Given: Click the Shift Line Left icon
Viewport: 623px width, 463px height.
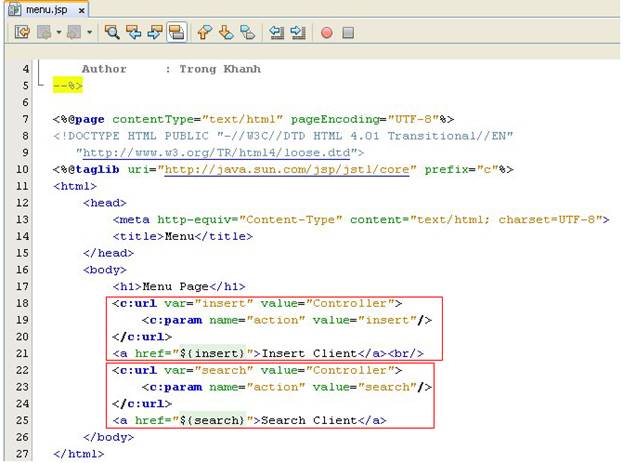Looking at the screenshot, I should tap(277, 32).
